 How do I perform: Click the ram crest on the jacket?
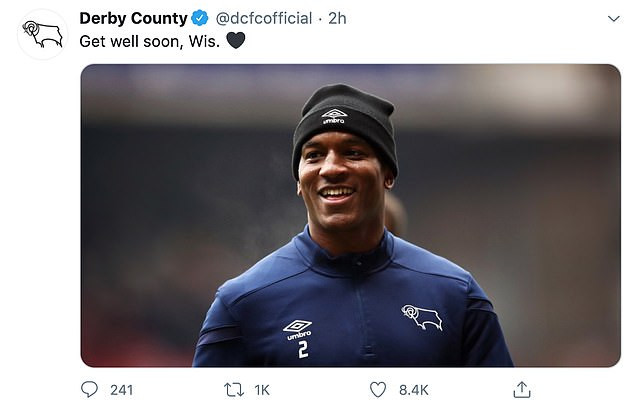click(422, 317)
